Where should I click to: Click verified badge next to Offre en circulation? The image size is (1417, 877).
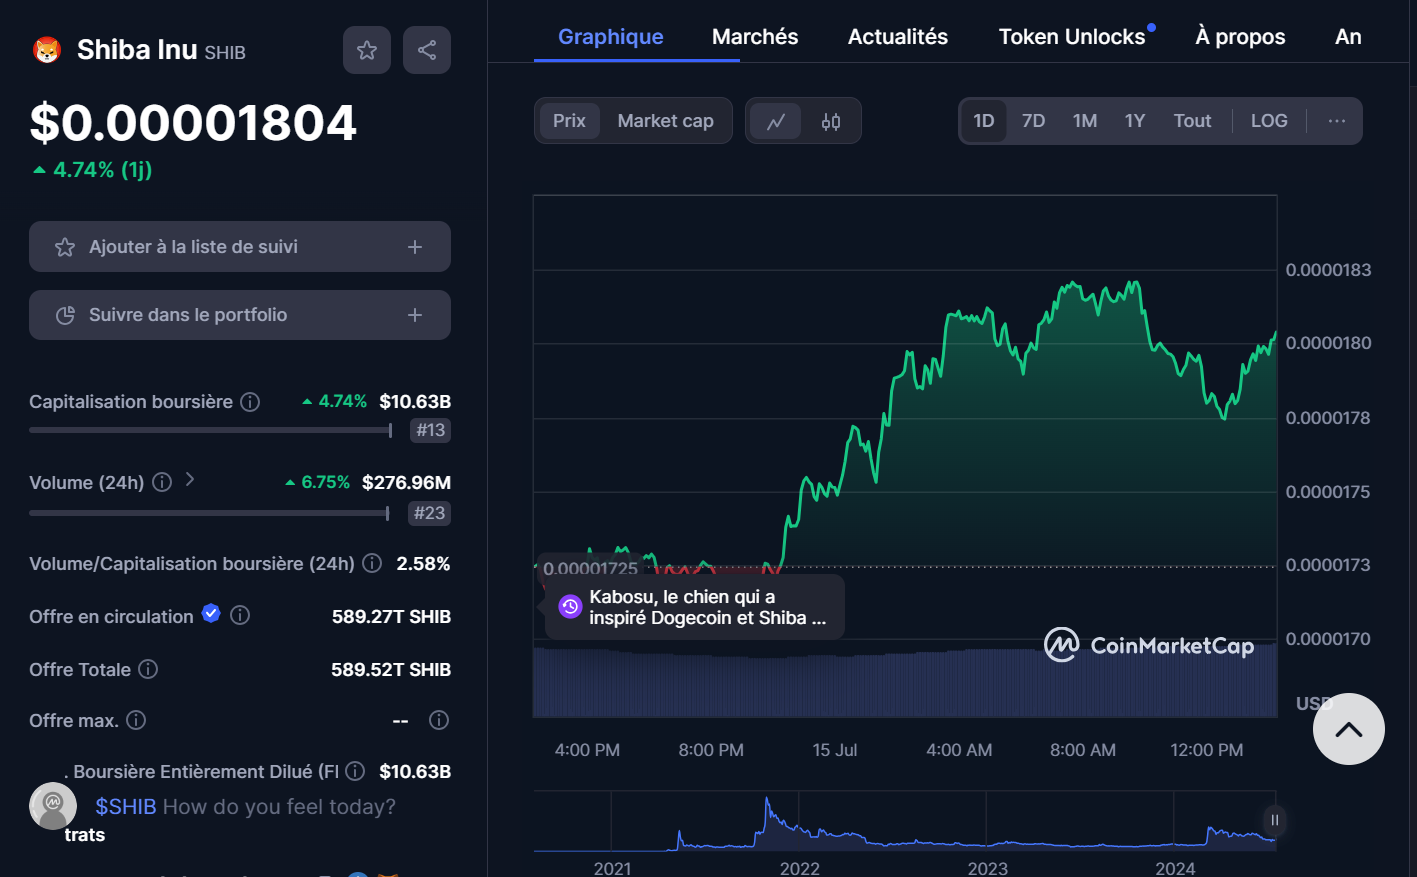(x=211, y=613)
